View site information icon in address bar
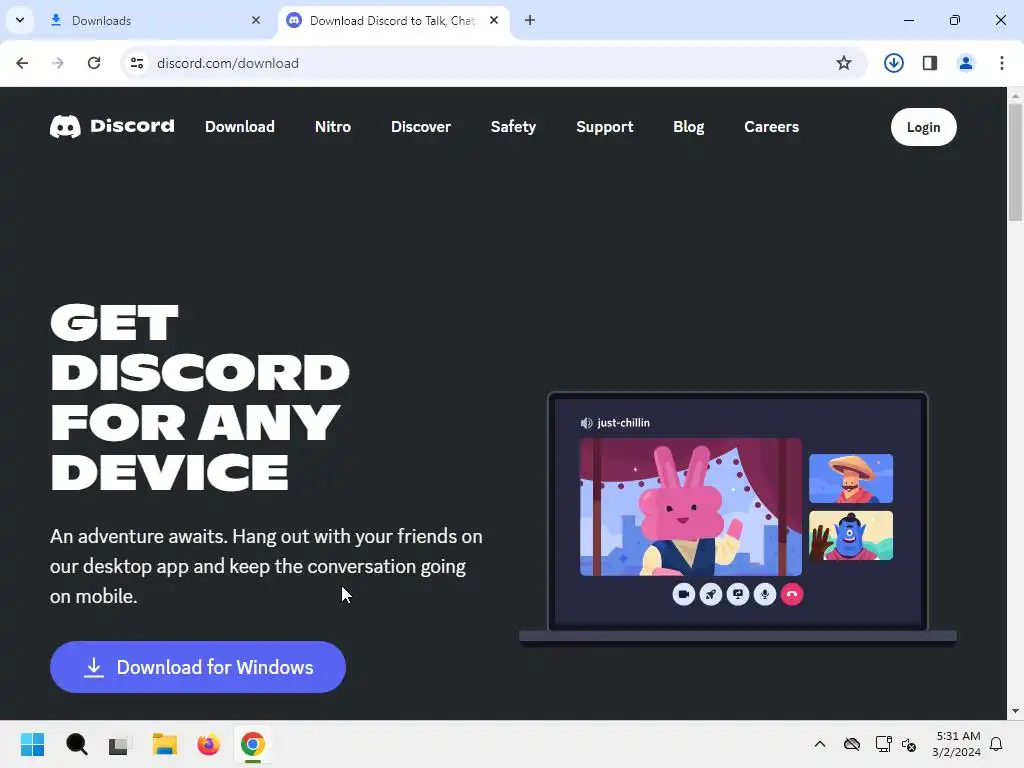Image resolution: width=1024 pixels, height=768 pixels. click(x=136, y=63)
